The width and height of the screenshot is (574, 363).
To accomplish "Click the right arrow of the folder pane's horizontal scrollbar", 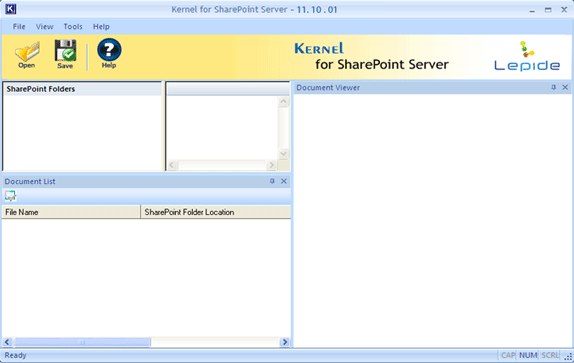I will click(x=271, y=165).
